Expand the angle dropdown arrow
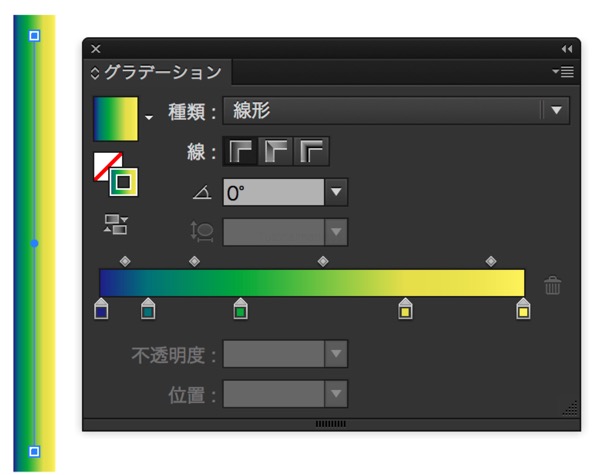Image resolution: width=600 pixels, height=475 pixels. (x=336, y=192)
